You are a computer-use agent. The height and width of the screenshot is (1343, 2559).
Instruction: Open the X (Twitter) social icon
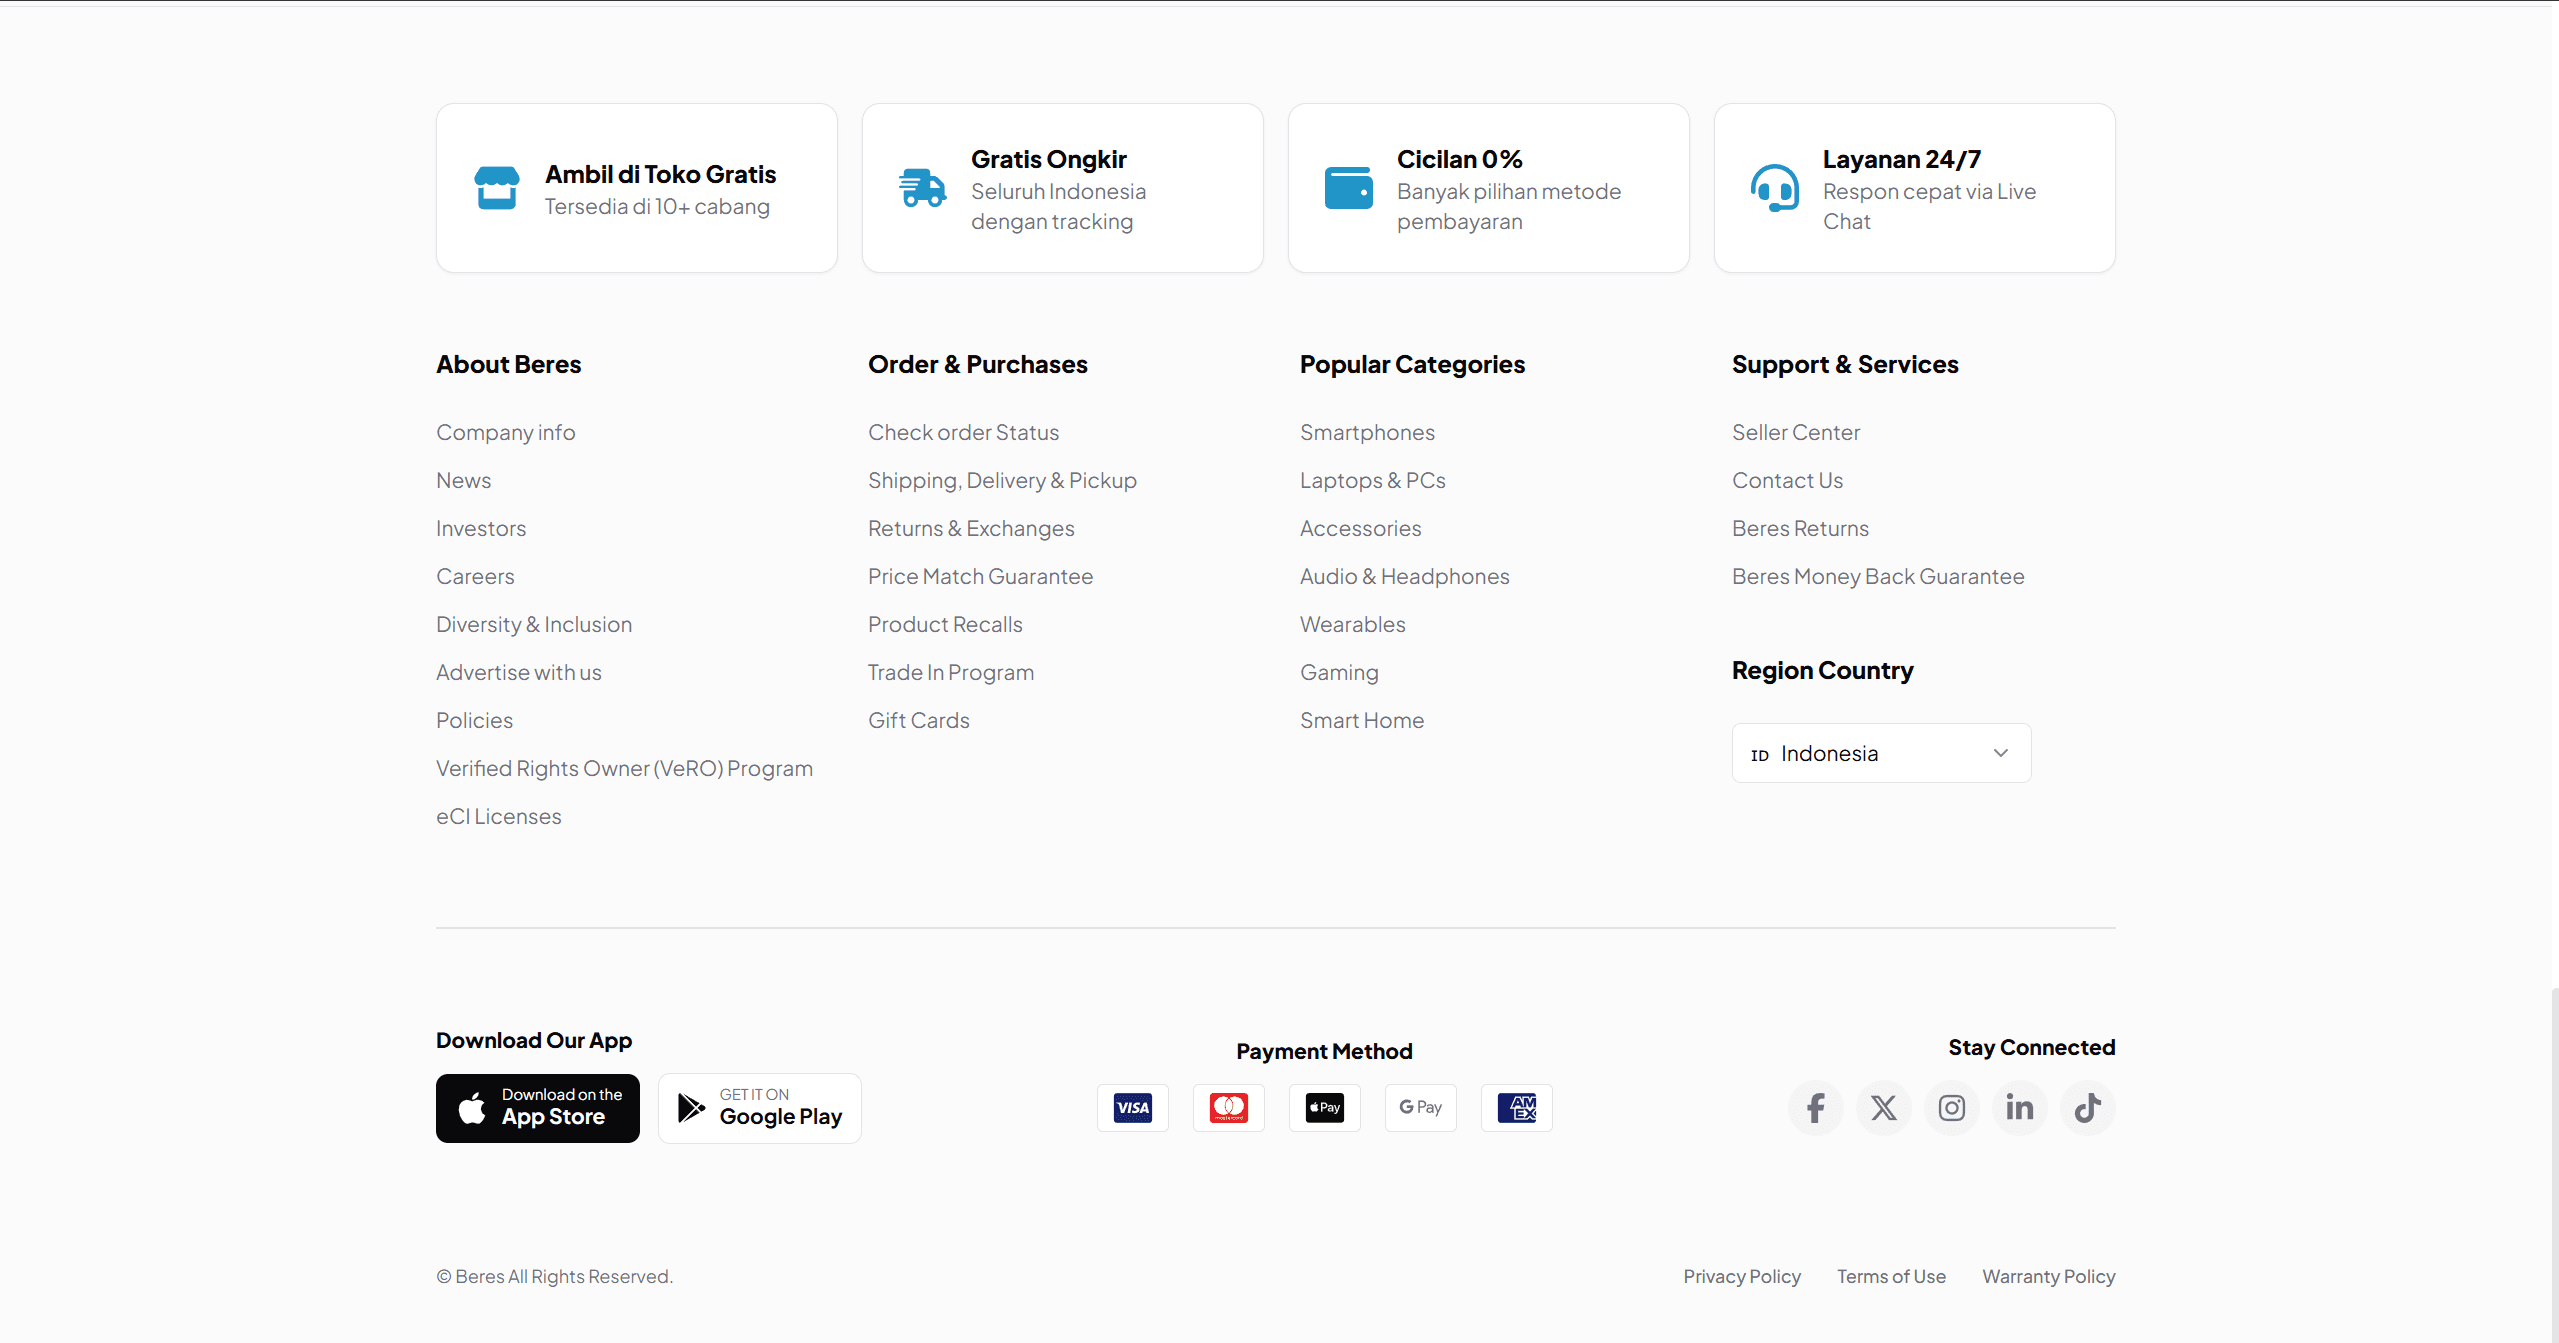[x=1884, y=1108]
